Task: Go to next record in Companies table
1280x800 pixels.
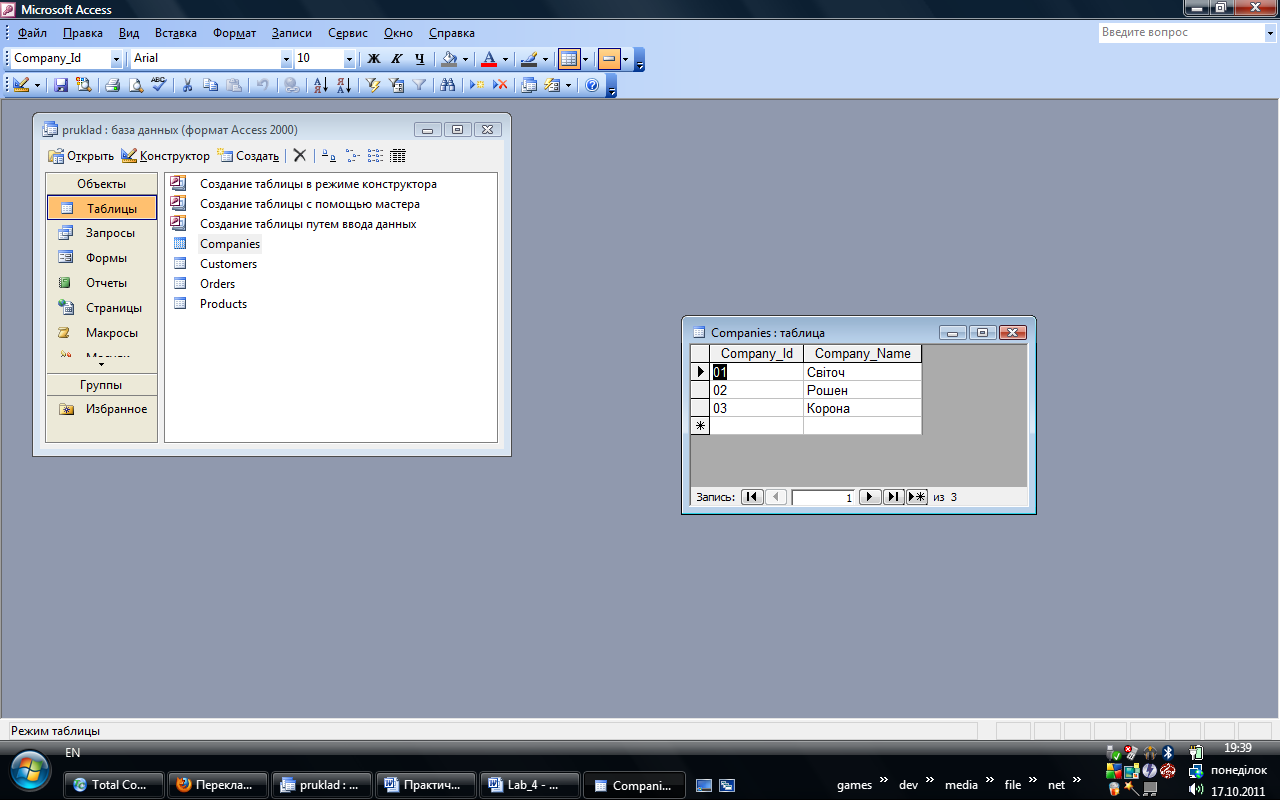Action: pyautogui.click(x=870, y=497)
